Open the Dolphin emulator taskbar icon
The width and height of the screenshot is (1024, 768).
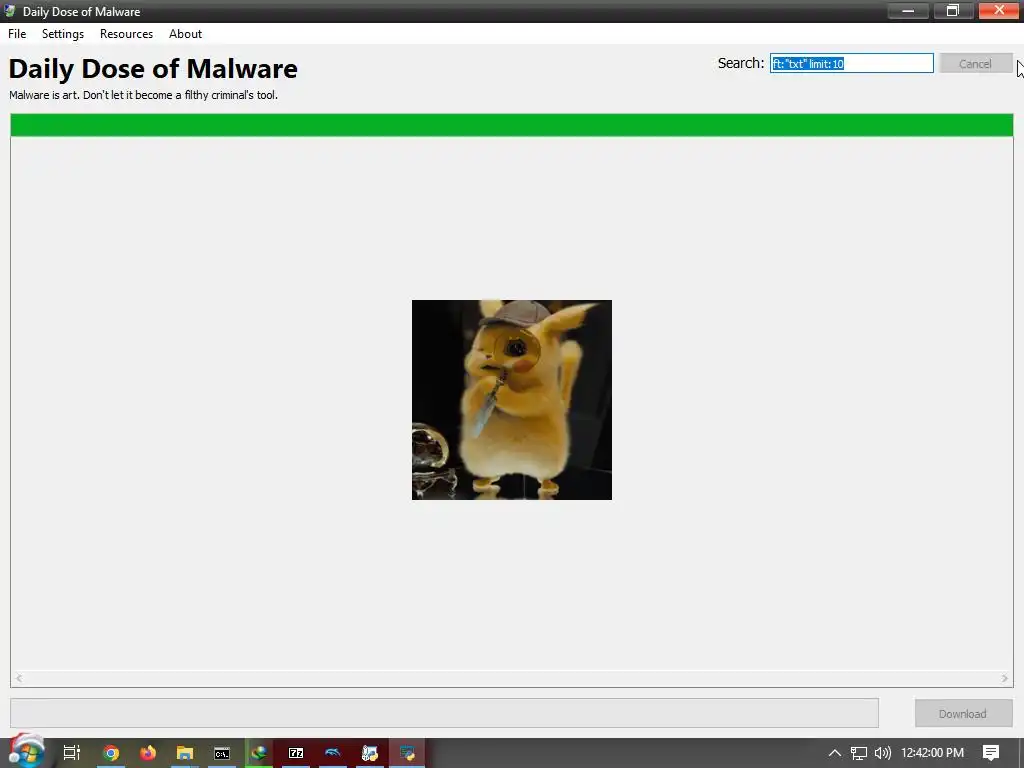pos(332,753)
